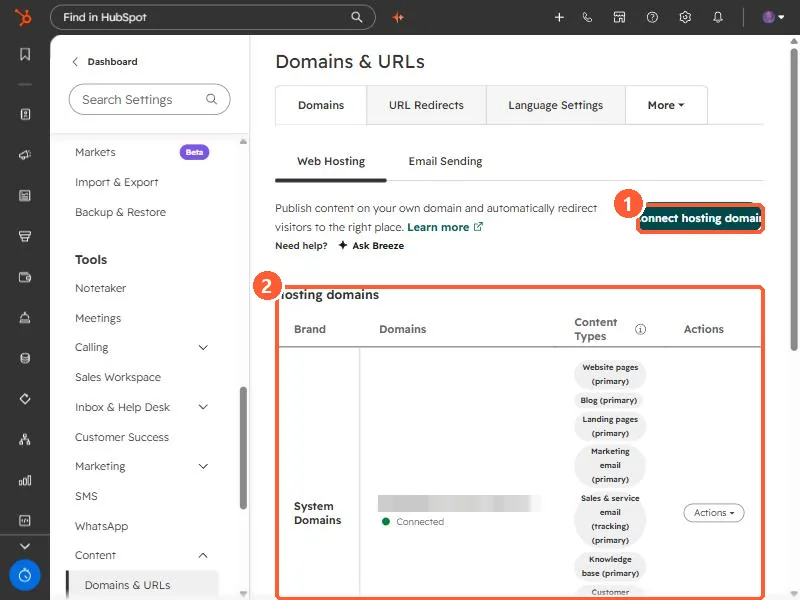The width and height of the screenshot is (800, 600).
Task: Expand the Marketing section chevron
Action: [203, 466]
